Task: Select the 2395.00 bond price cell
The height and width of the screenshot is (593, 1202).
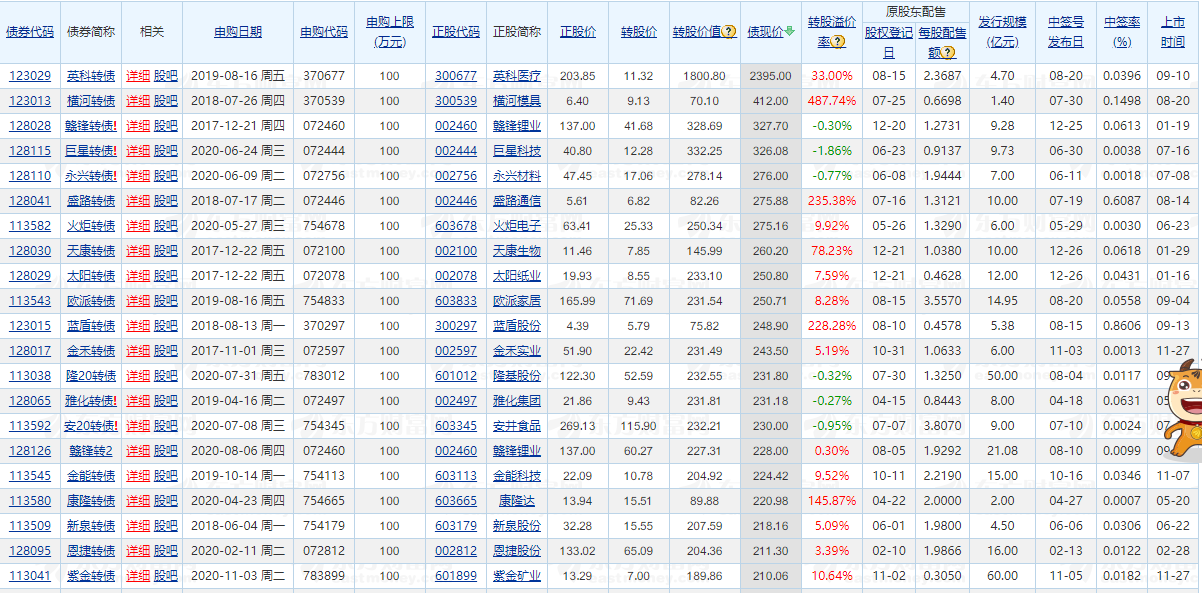Action: [770, 76]
